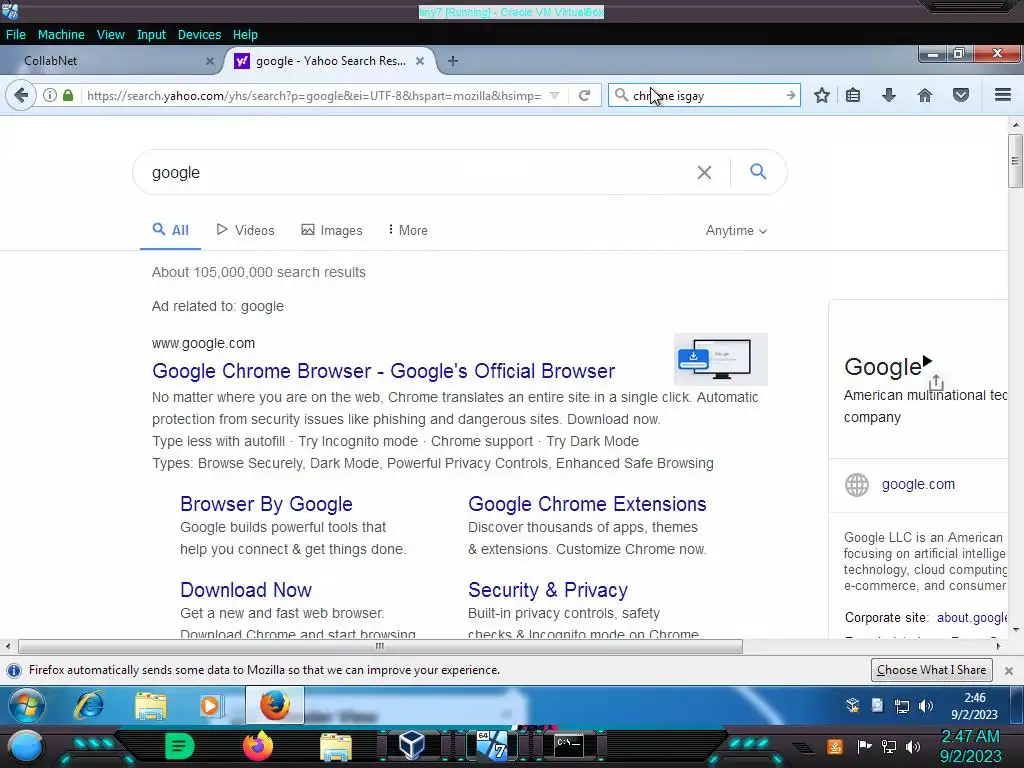Screen dimensions: 1024x768
Task: Click the host tray speaker icon
Action: pos(914,746)
